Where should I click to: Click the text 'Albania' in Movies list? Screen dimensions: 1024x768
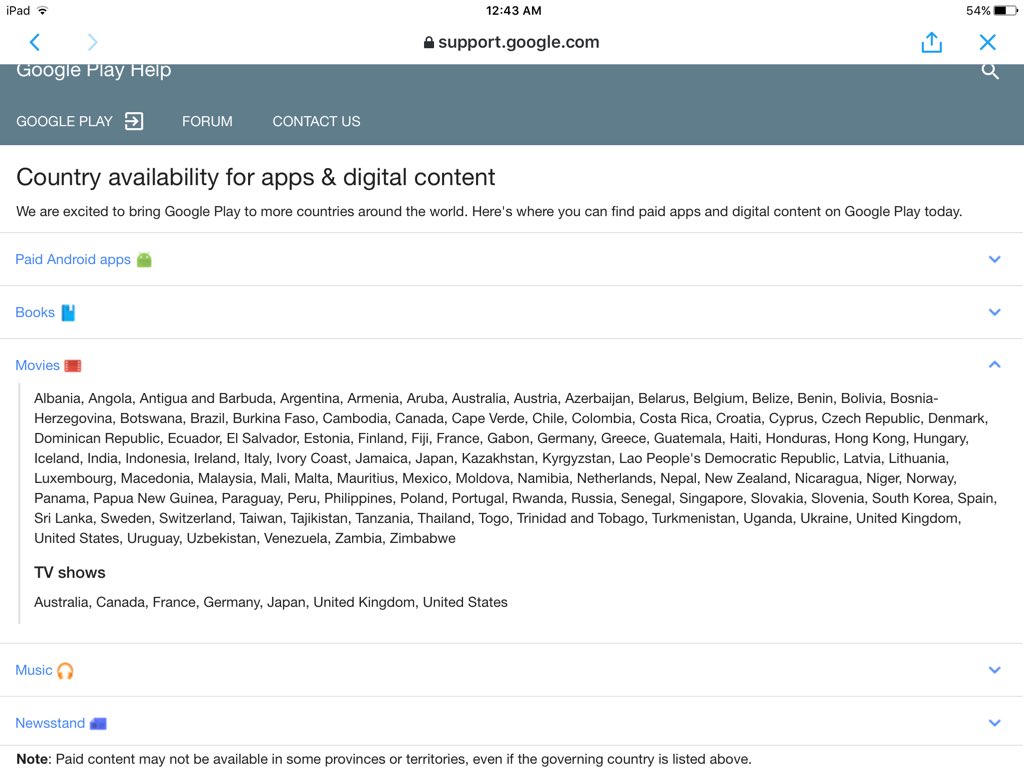57,398
